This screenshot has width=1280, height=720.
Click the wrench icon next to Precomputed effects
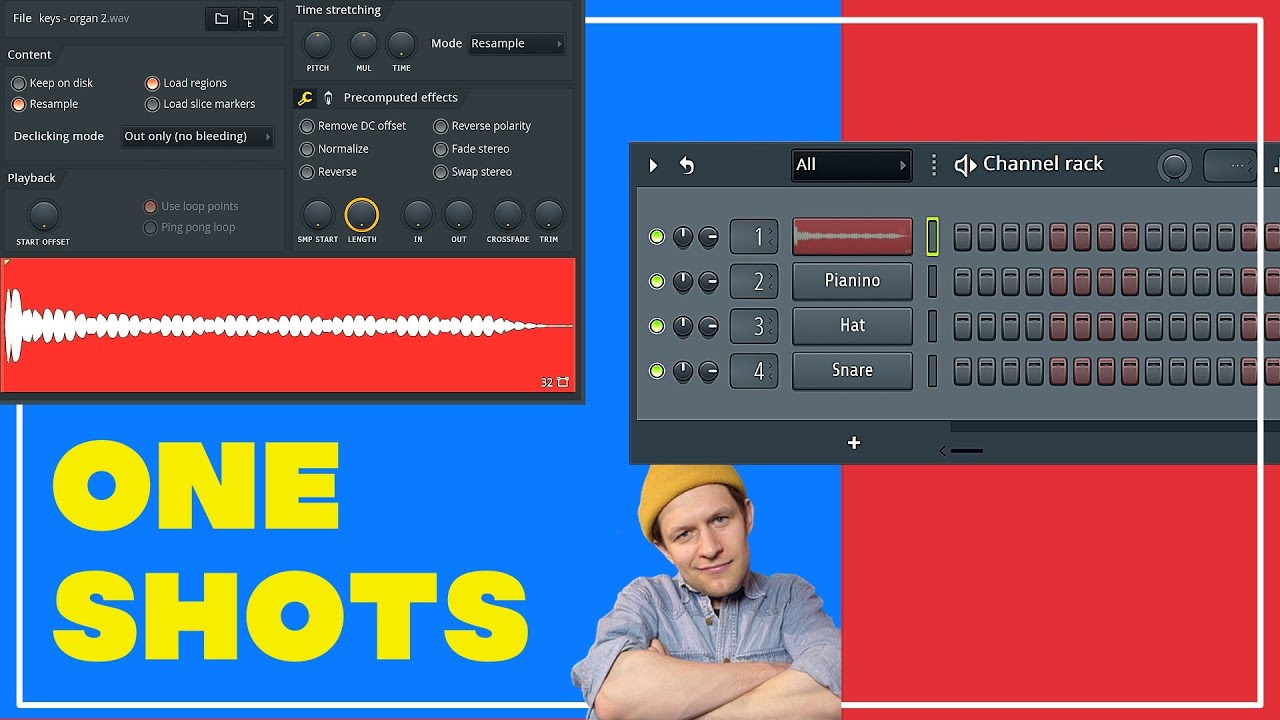click(305, 98)
